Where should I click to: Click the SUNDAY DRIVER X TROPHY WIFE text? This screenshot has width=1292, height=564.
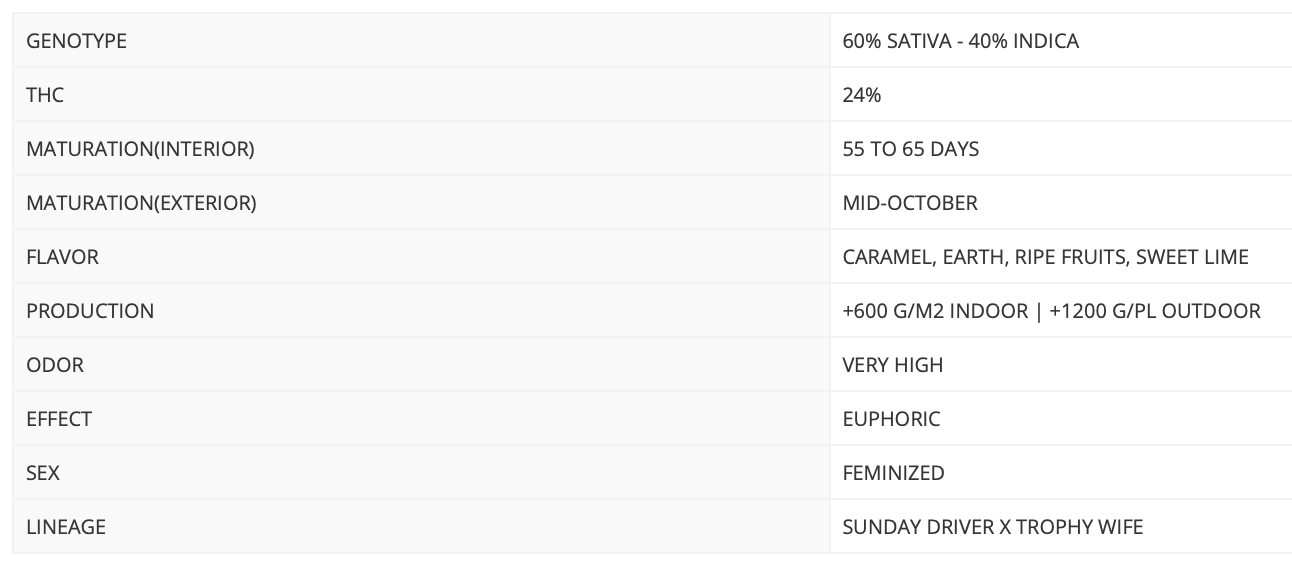(x=993, y=527)
